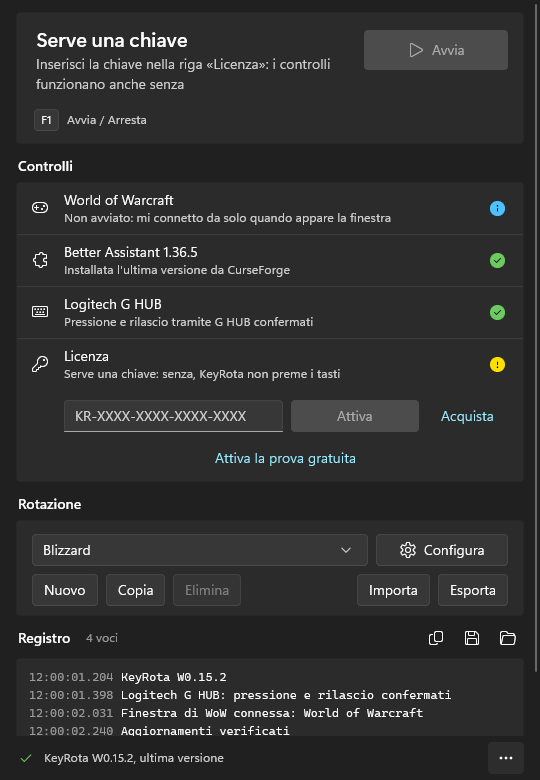The height and width of the screenshot is (780, 540).
Task: Click the Attiva la prova gratuita link
Action: pos(285,458)
